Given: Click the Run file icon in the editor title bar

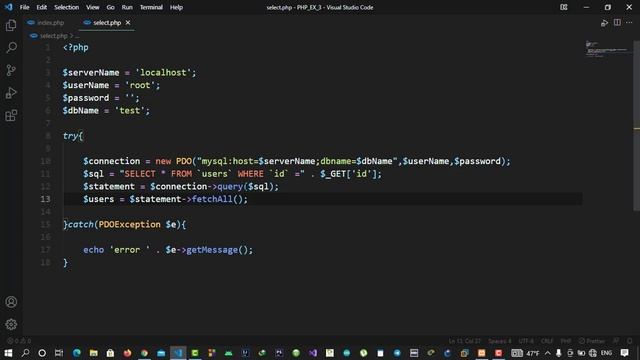Looking at the screenshot, I should pyautogui.click(x=604, y=23).
